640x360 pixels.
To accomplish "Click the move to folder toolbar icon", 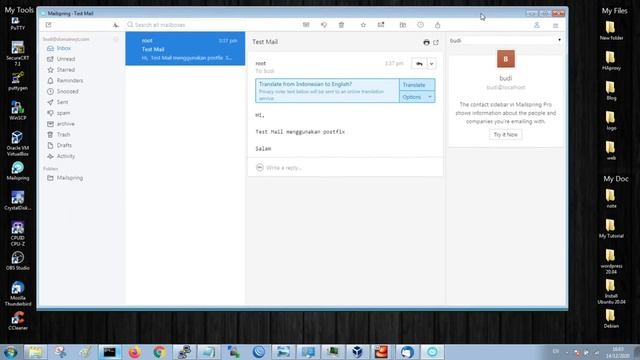I will pos(403,25).
